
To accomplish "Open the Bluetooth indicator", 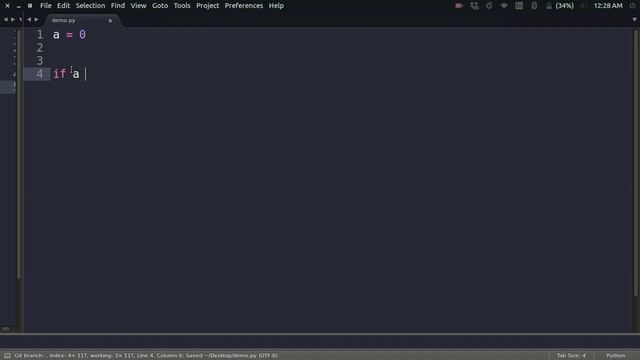I will click(534, 6).
